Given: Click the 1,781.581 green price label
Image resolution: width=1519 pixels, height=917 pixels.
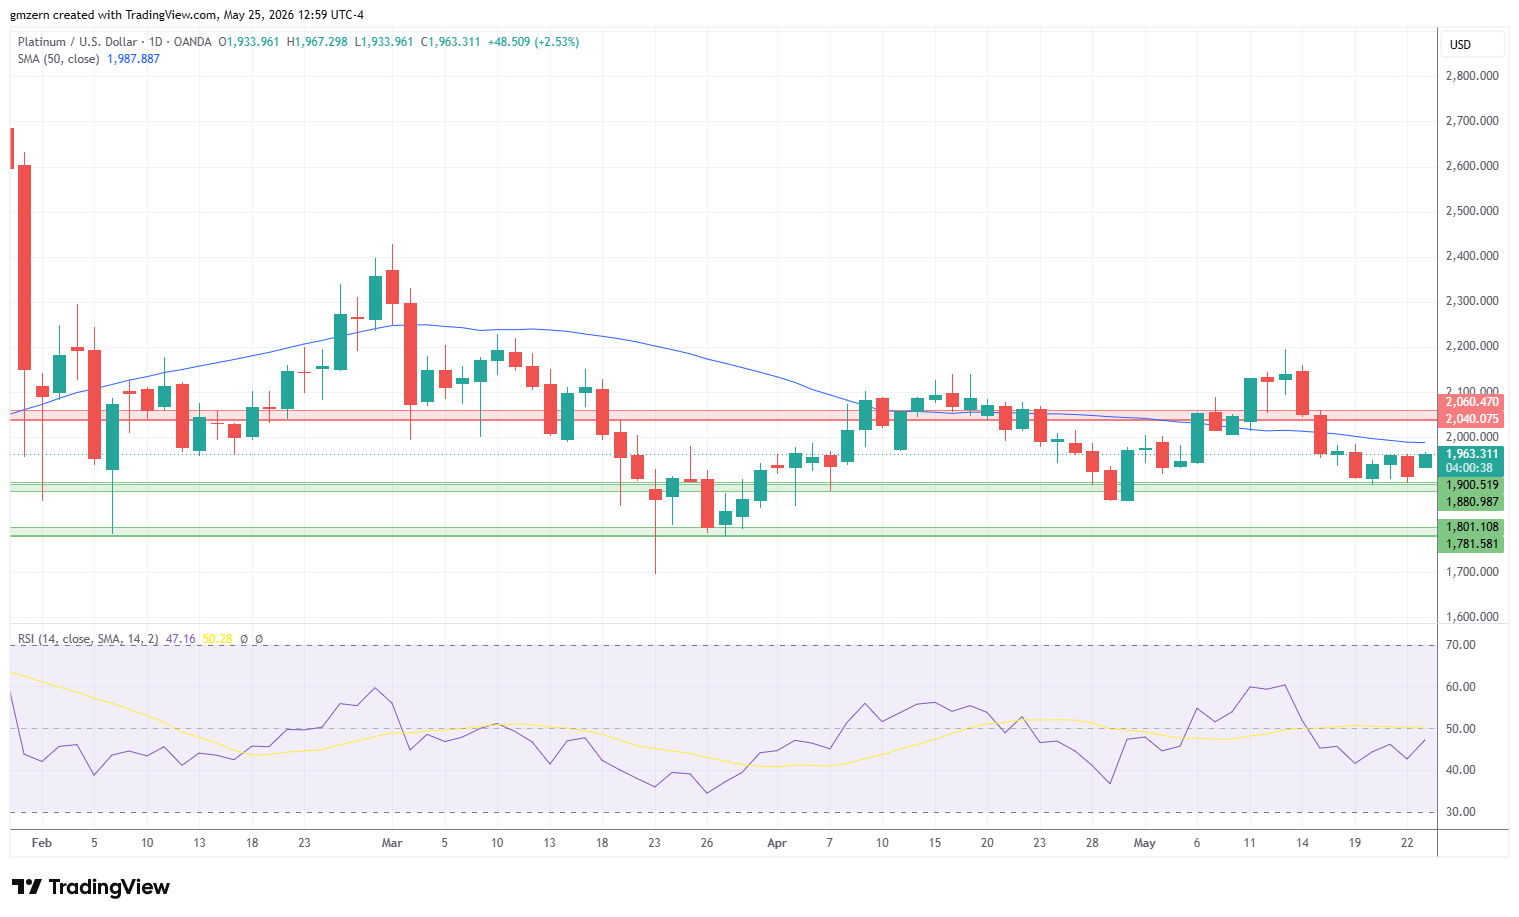Looking at the screenshot, I should (1470, 544).
